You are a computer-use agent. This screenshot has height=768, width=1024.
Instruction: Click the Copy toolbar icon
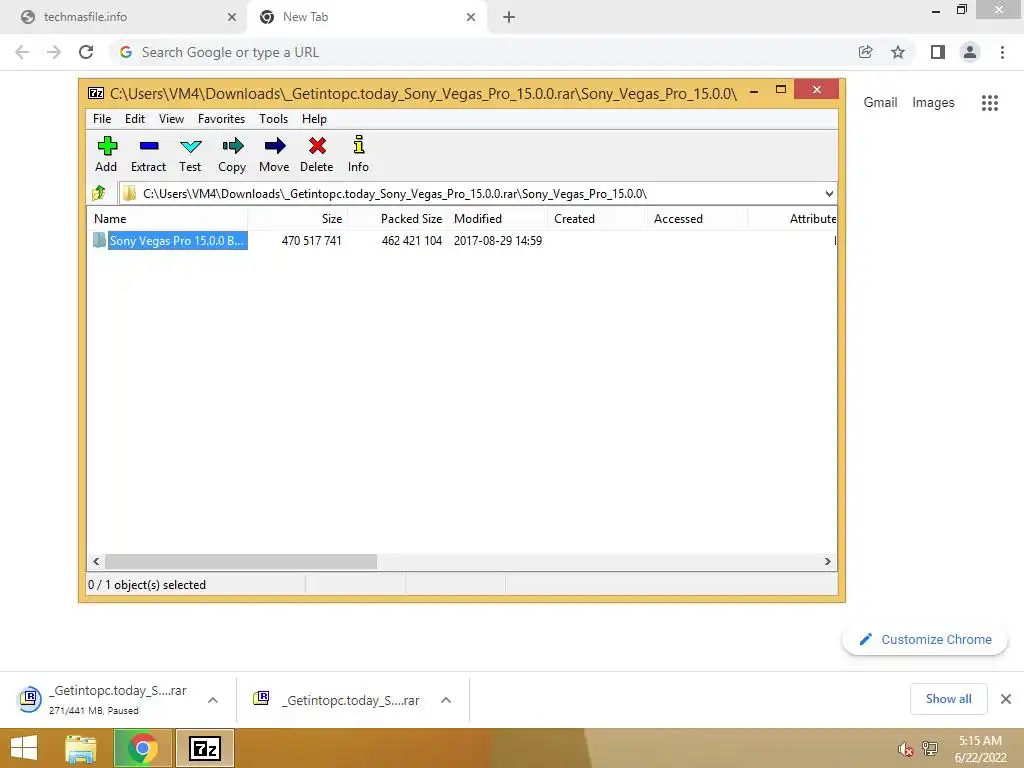(x=232, y=154)
